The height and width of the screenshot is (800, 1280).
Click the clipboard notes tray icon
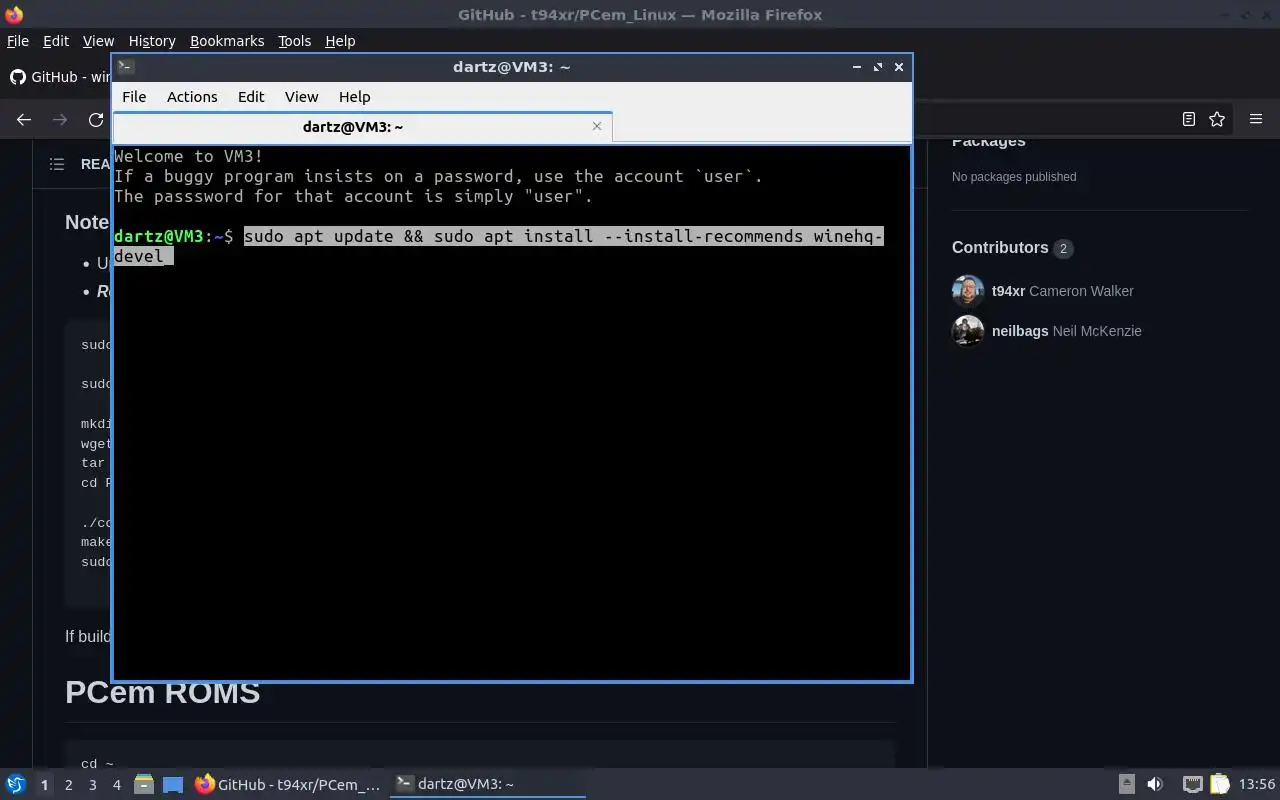tap(1219, 784)
